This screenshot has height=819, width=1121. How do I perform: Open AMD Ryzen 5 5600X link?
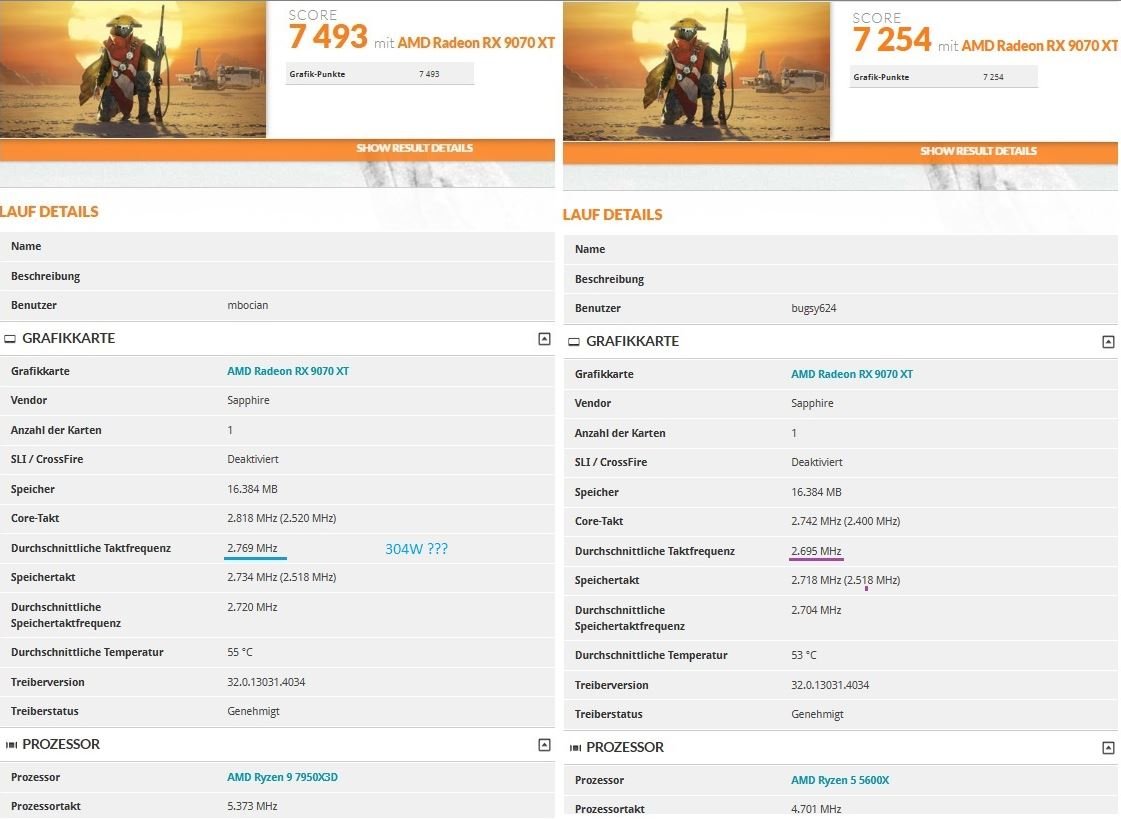point(840,780)
